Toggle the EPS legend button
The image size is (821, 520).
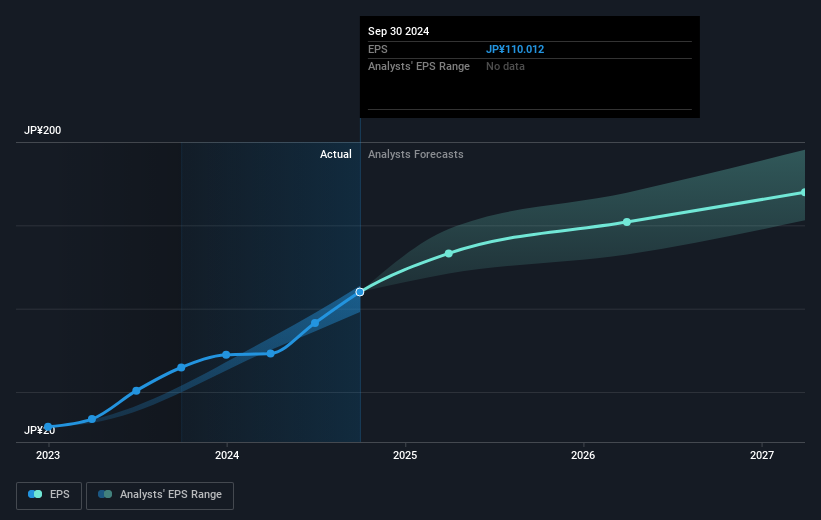click(x=49, y=495)
